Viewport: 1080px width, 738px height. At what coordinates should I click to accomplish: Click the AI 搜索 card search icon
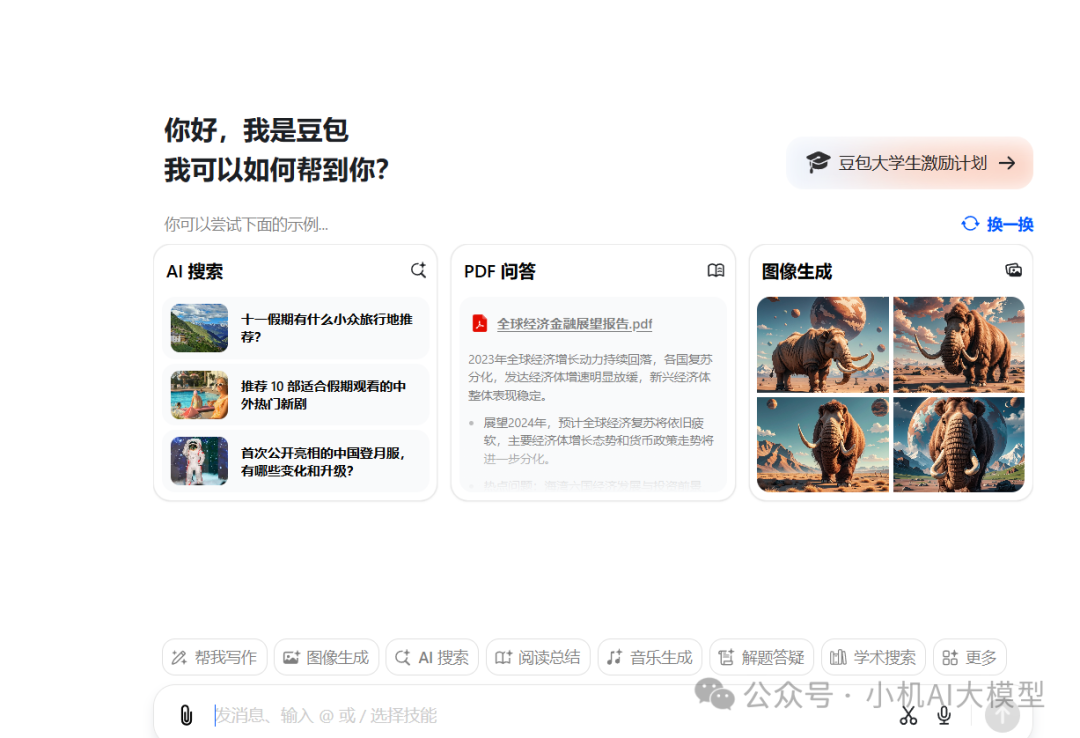[x=418, y=270]
